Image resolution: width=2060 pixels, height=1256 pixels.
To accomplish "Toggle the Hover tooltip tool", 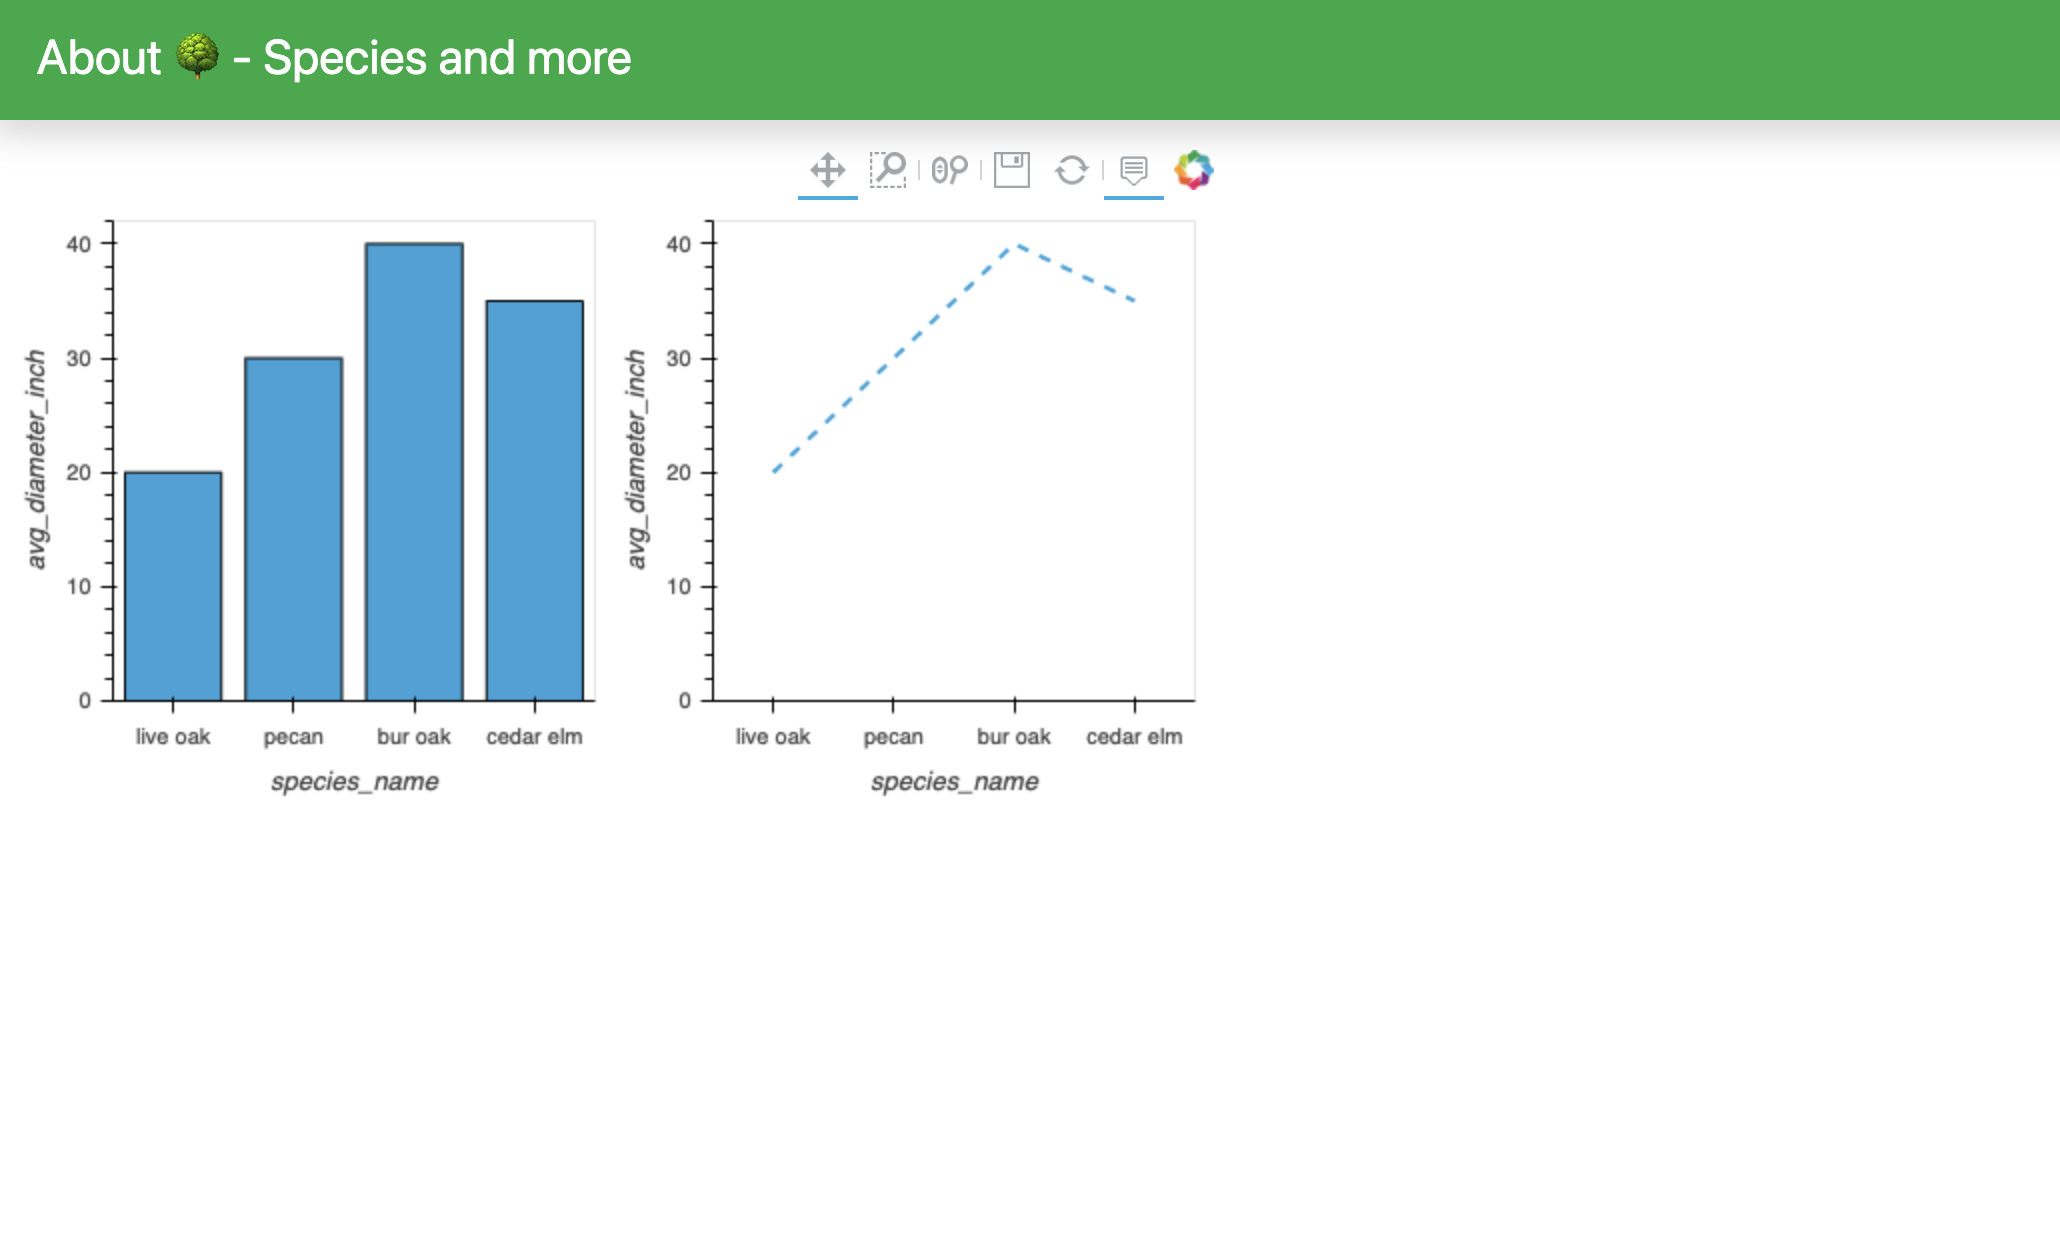I will point(1134,170).
